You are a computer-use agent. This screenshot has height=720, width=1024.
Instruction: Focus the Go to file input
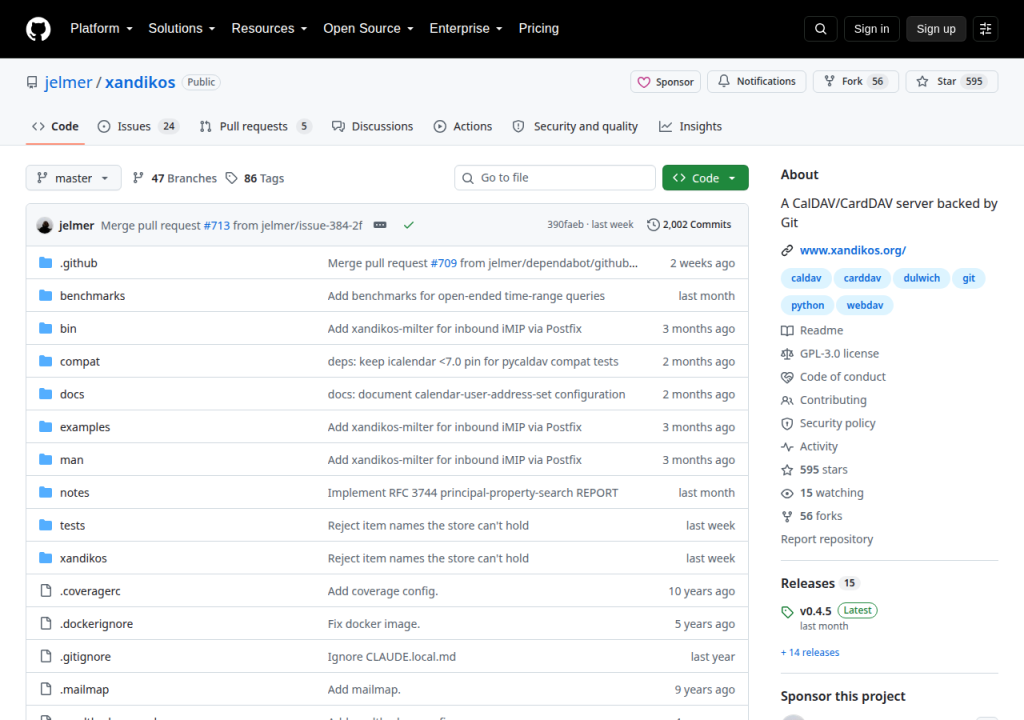(554, 178)
